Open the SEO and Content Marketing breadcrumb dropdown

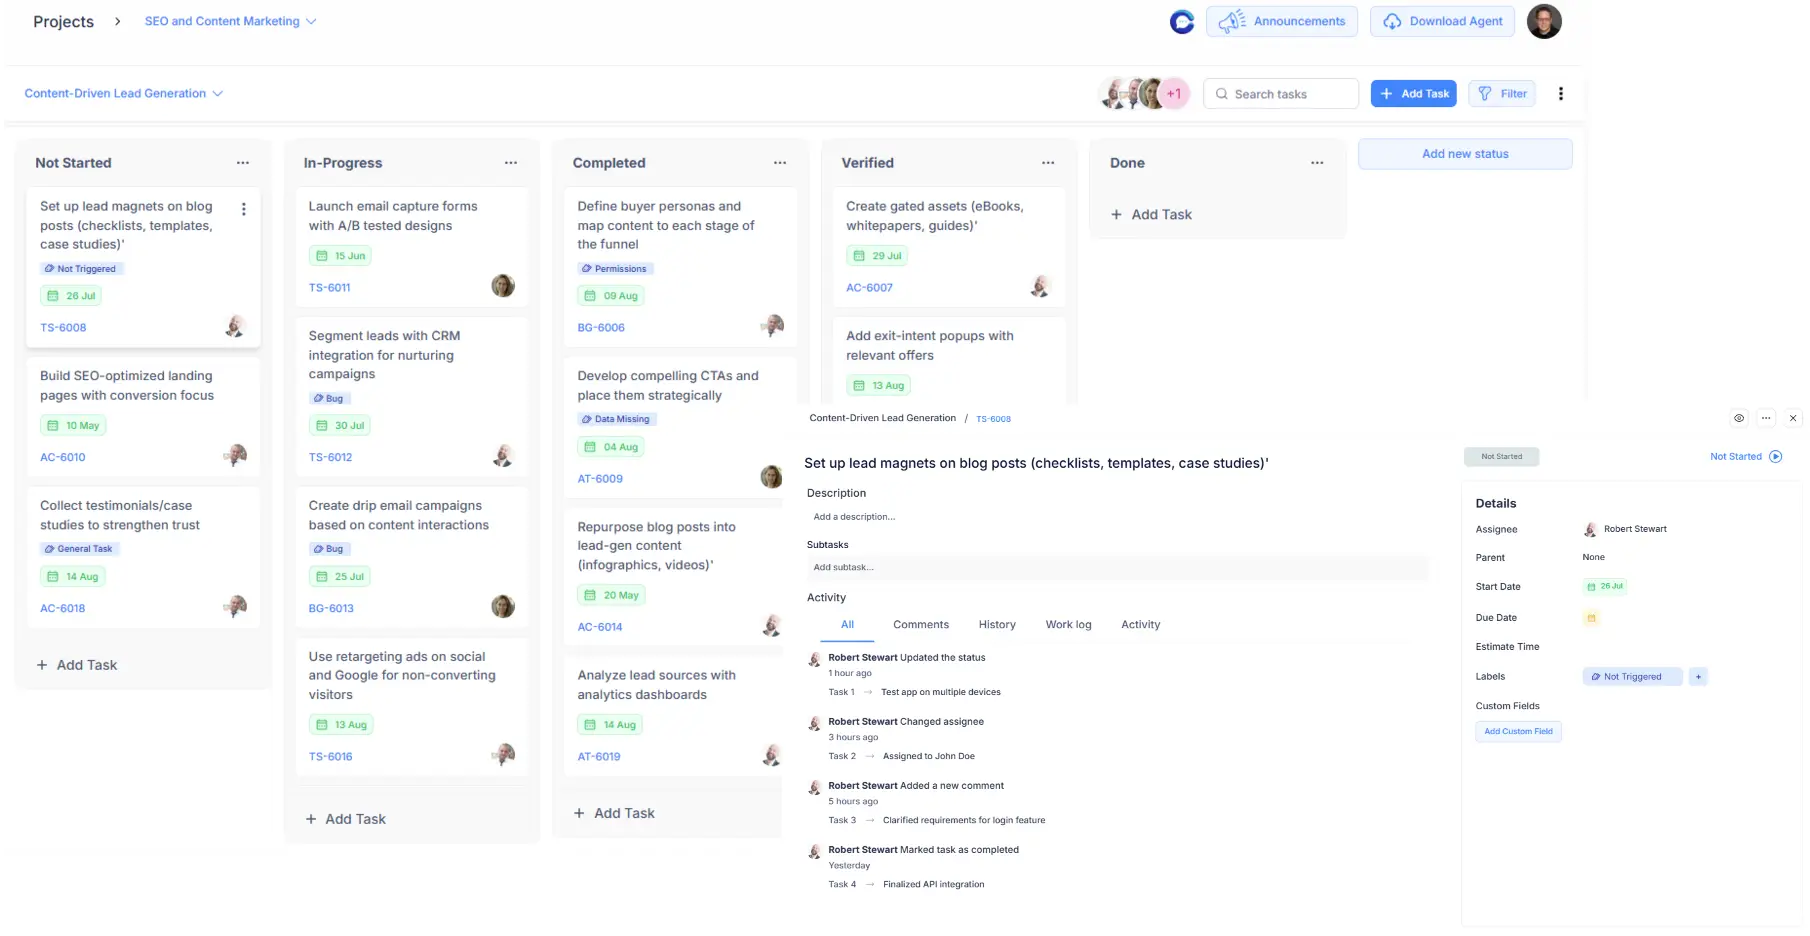(310, 21)
